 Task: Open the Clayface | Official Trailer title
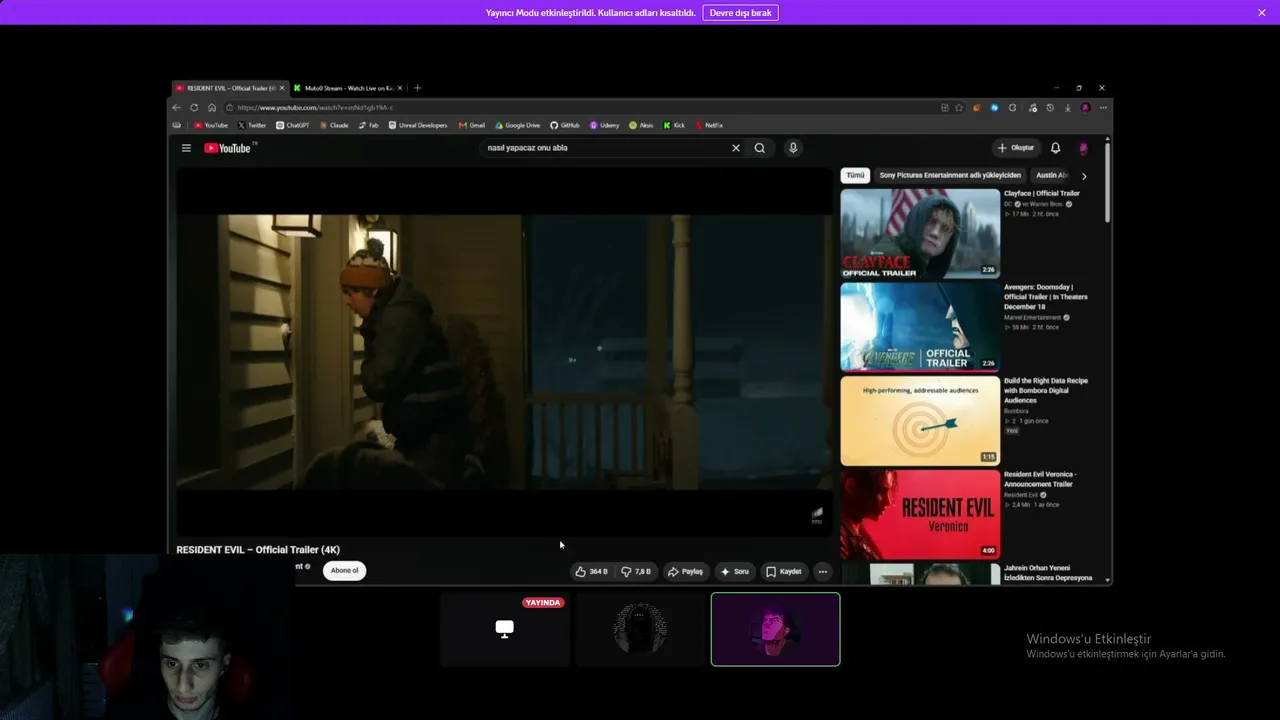click(1042, 193)
